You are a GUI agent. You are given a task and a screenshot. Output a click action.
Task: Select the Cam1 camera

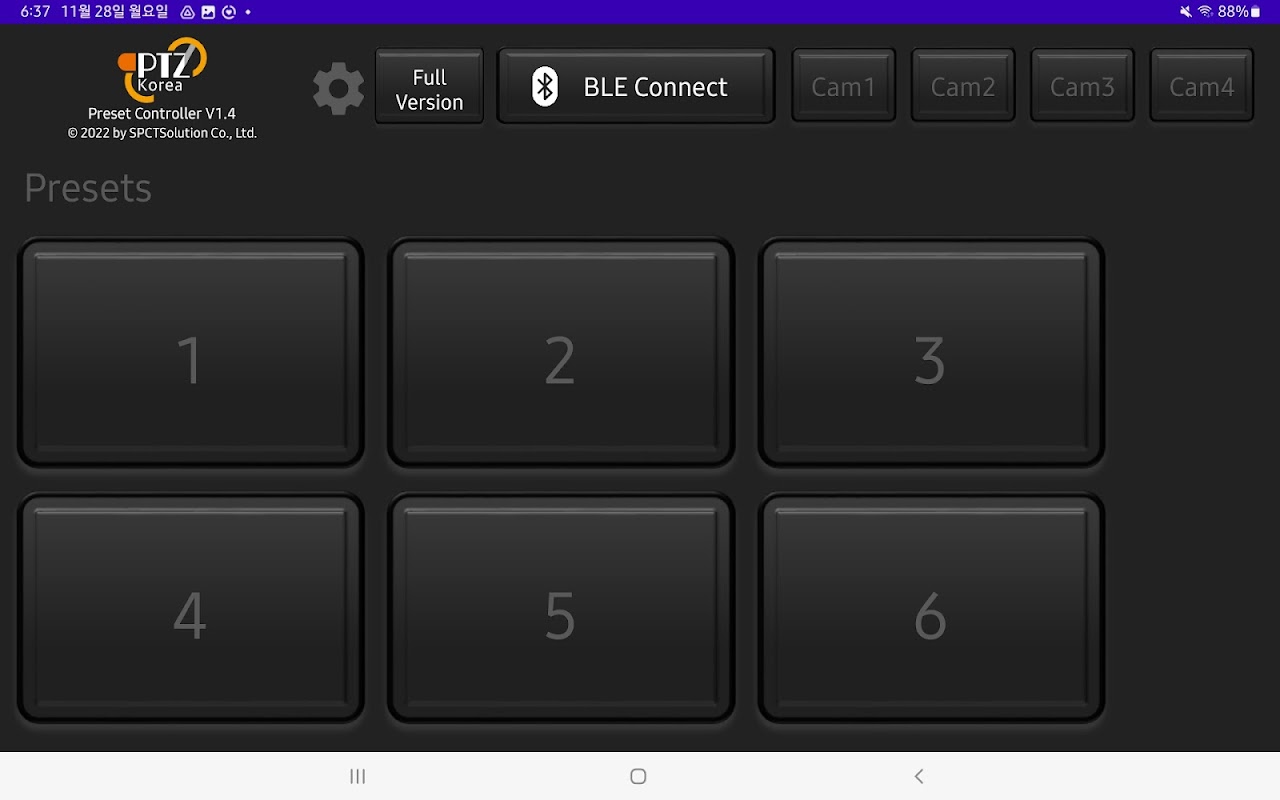843,86
